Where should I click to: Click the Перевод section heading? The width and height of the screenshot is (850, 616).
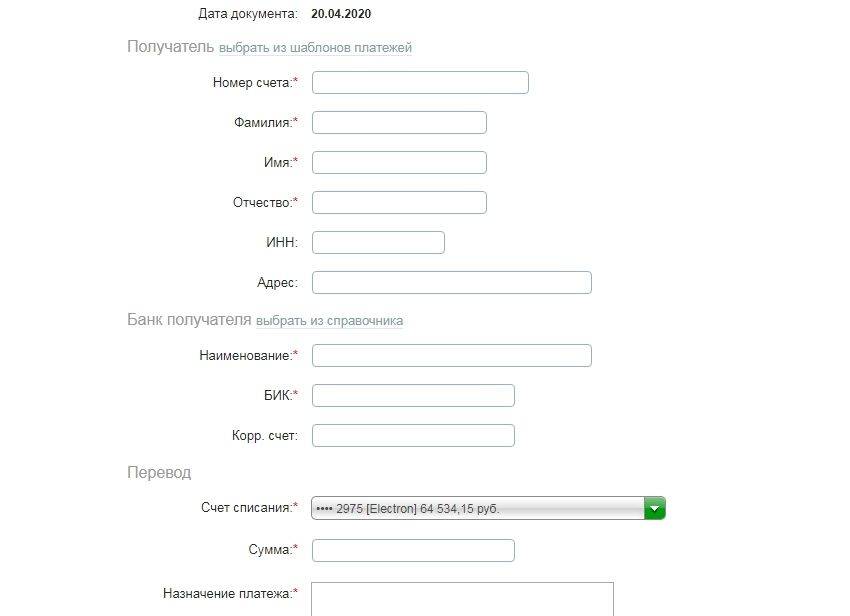click(159, 472)
